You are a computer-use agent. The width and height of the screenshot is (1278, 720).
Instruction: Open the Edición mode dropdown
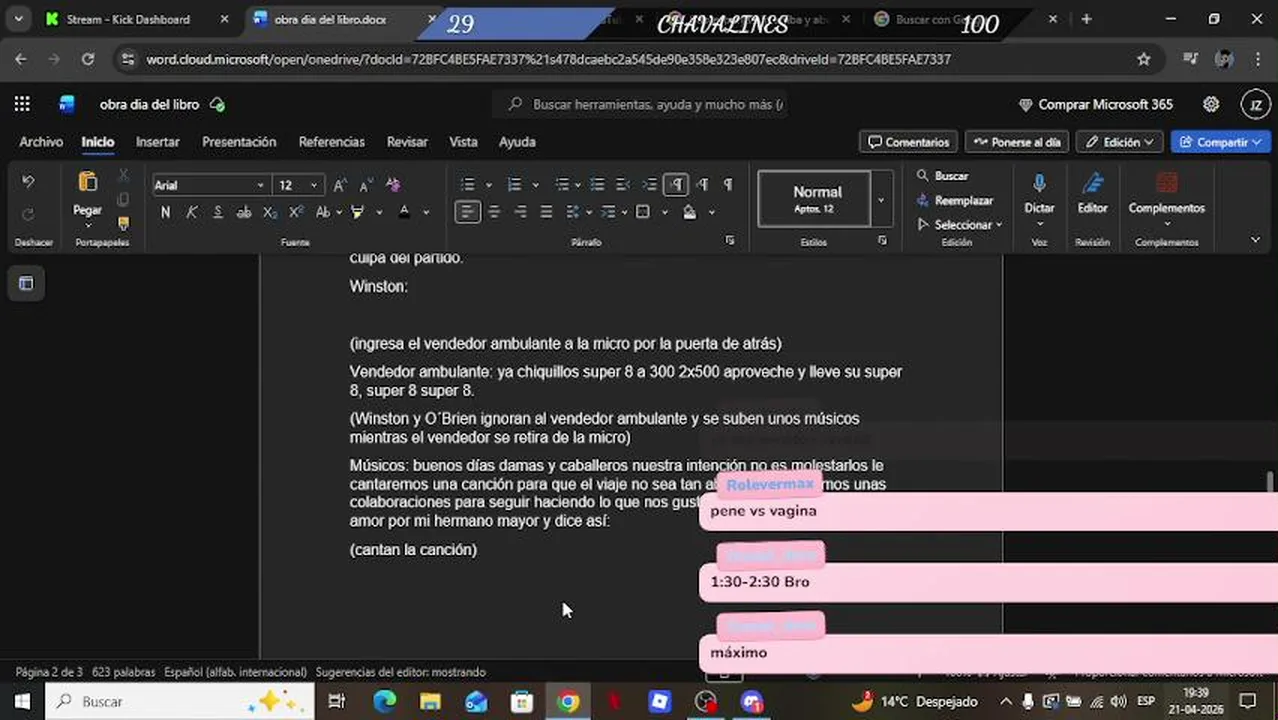[1120, 142]
